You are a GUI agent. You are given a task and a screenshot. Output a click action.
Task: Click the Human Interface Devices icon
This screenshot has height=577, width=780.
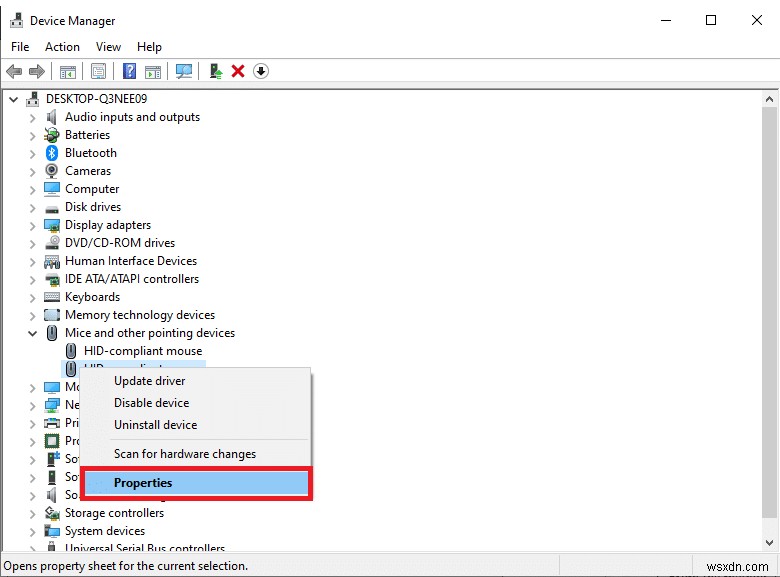tap(52, 261)
